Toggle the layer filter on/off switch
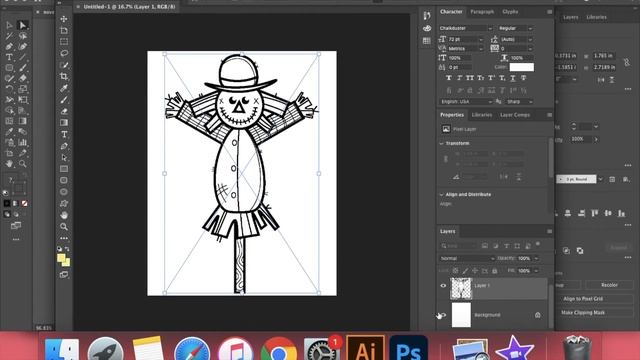The height and width of the screenshot is (360, 640). tap(538, 244)
